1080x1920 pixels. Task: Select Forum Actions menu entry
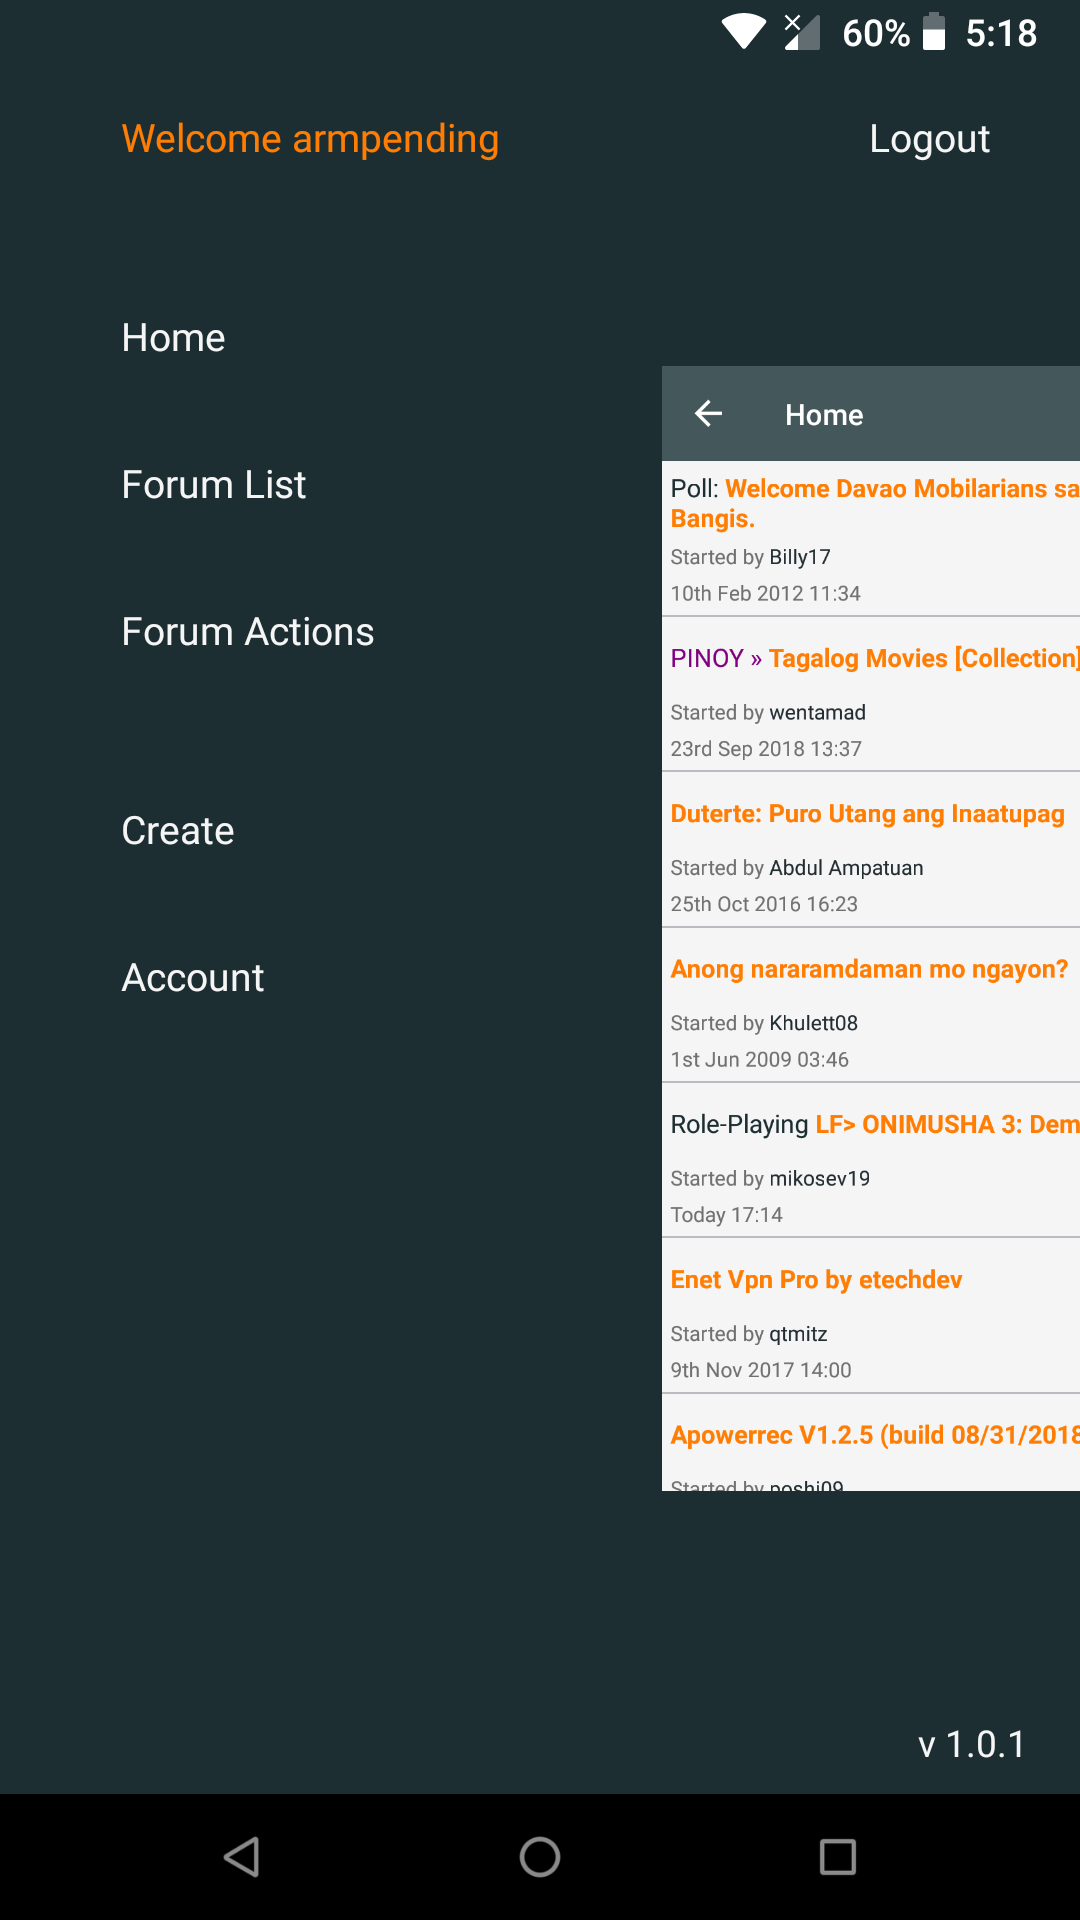(247, 632)
